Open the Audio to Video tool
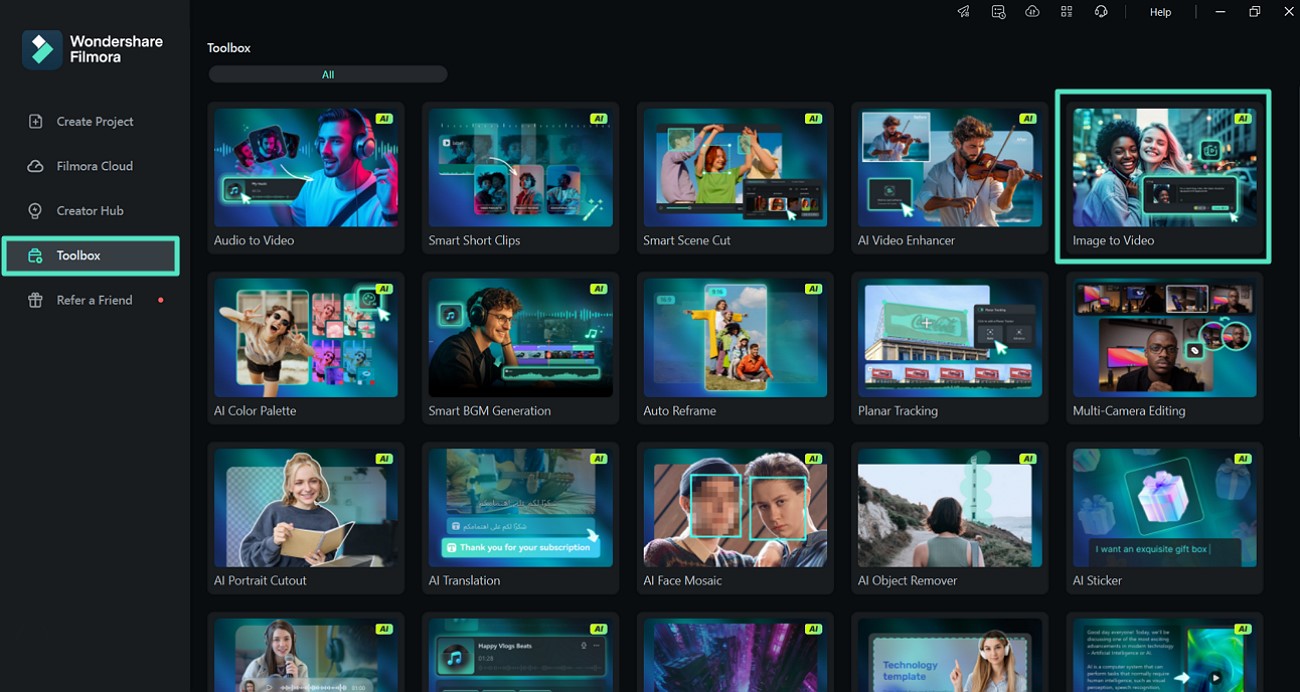 [306, 178]
